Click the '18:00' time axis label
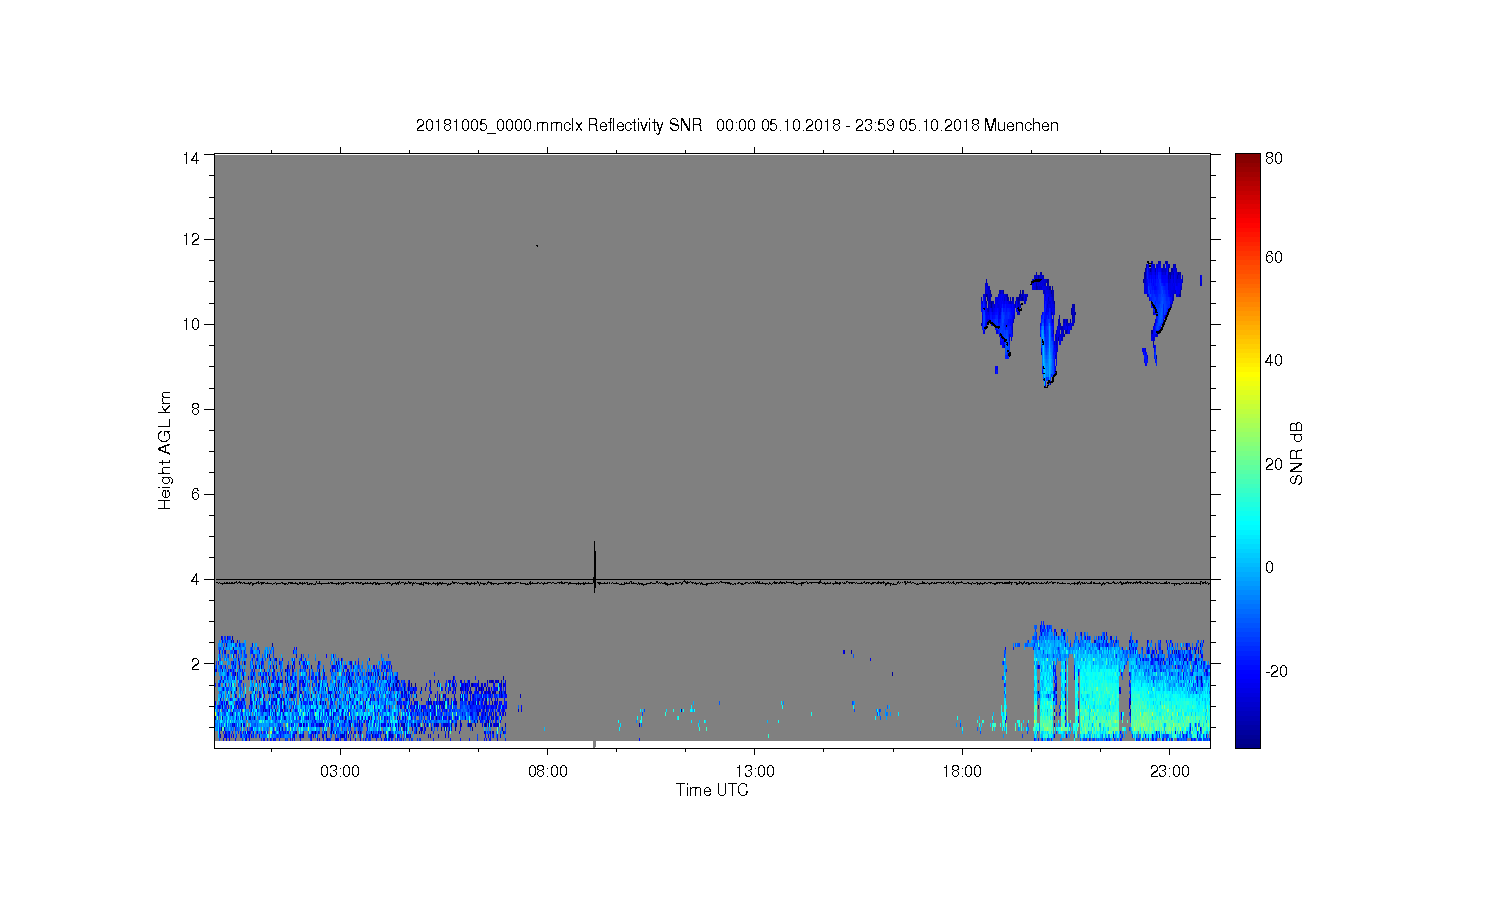Screen dimensions: 1500x900 [962, 772]
